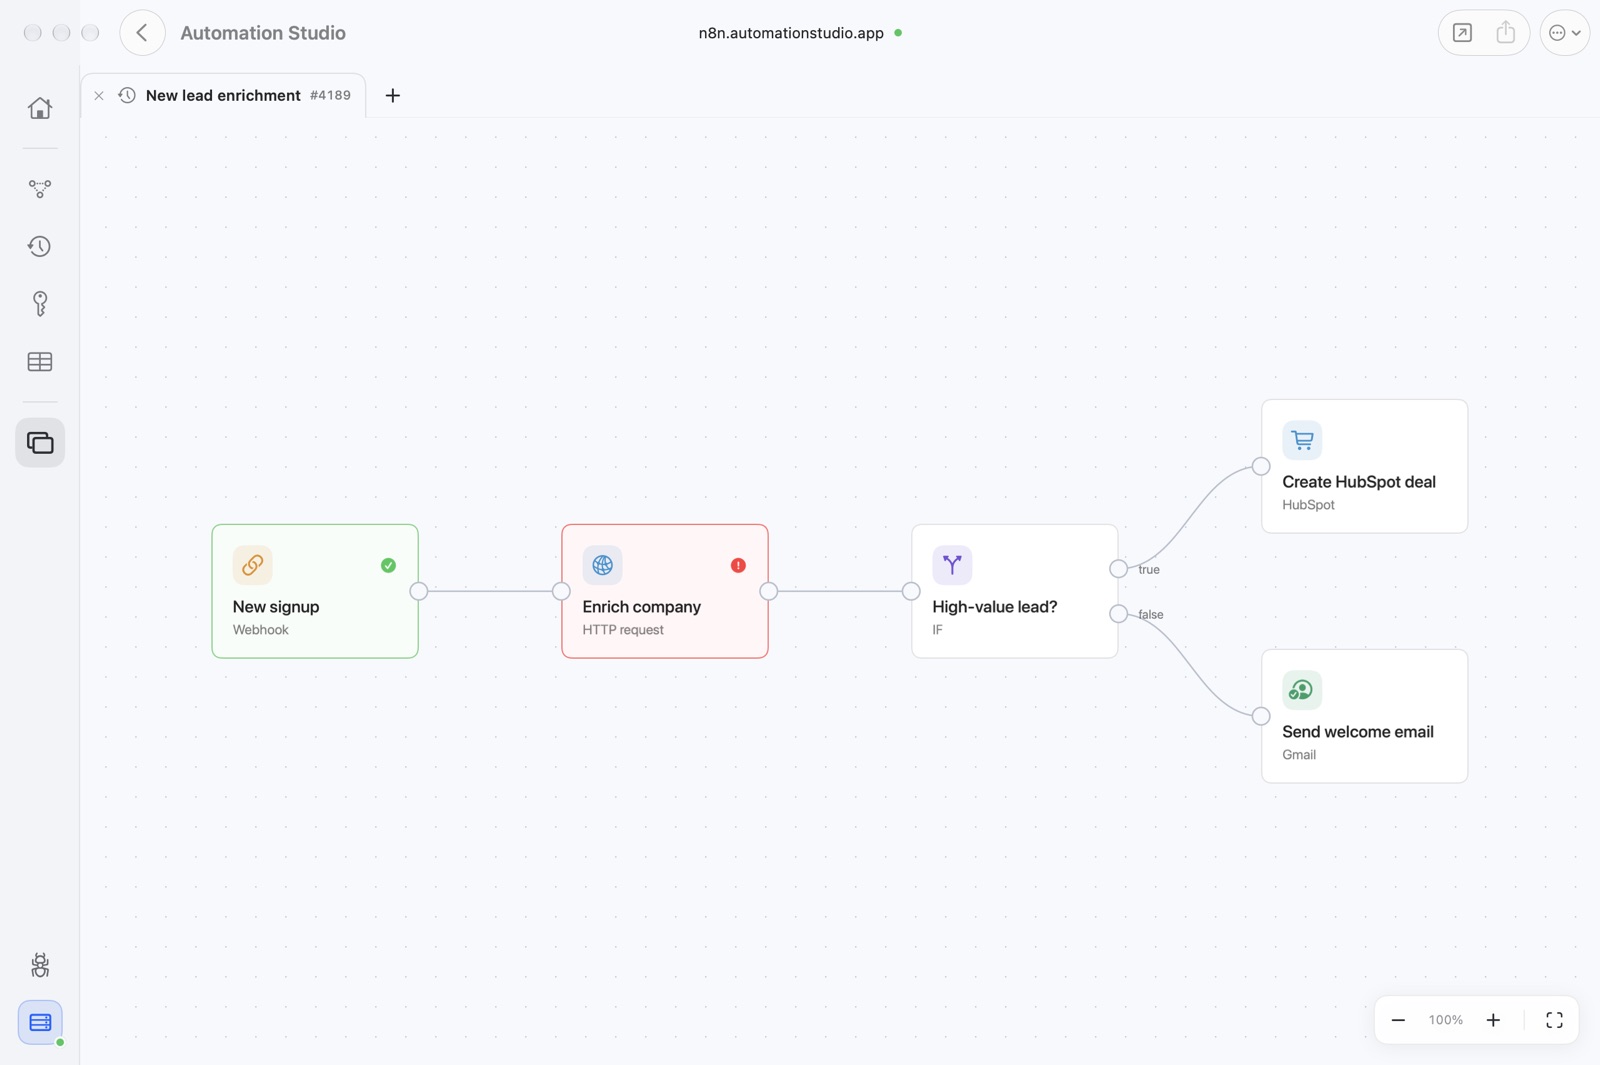Open the data tables icon in sidebar
This screenshot has height=1065, width=1600.
(40, 362)
